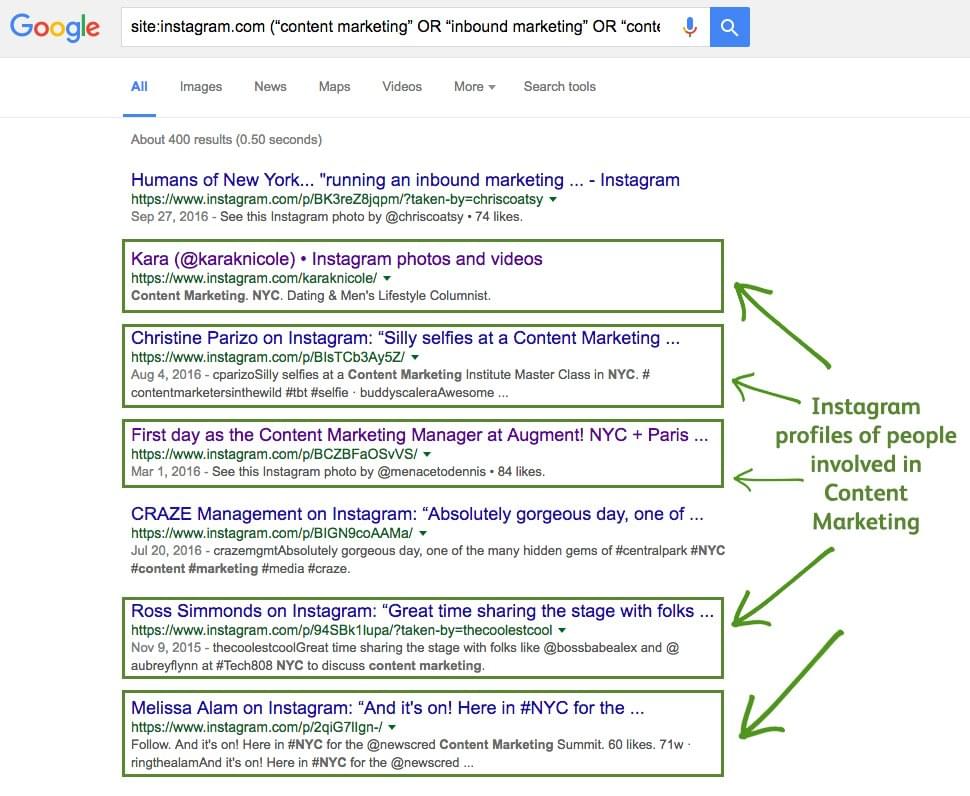Image resolution: width=970 pixels, height=796 pixels.
Task: Open CRAZE Management on Instagram result
Action: [x=417, y=514]
